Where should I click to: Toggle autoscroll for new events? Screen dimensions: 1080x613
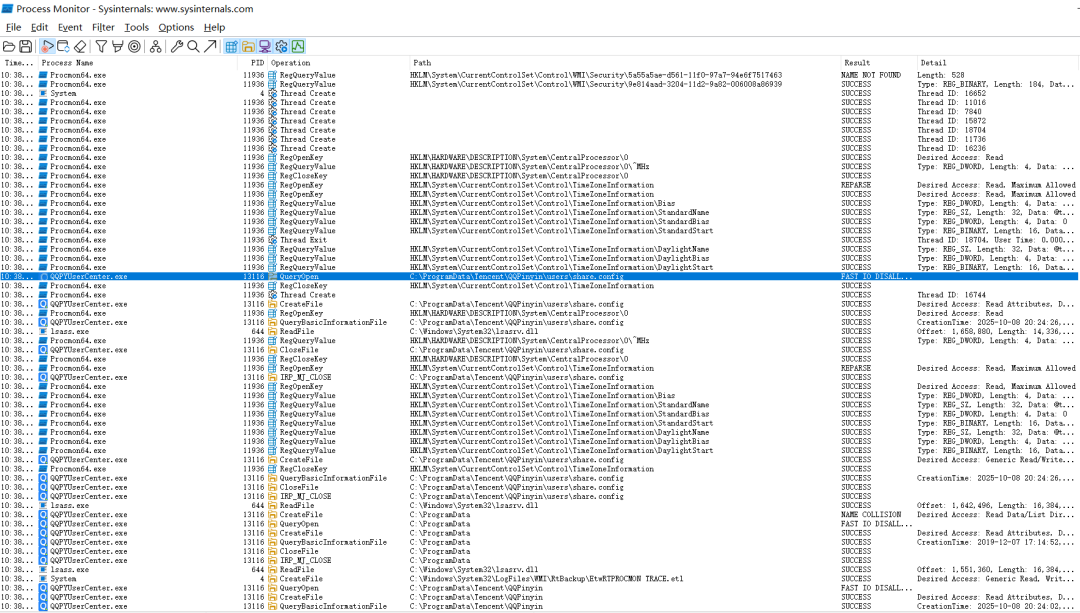(64, 46)
